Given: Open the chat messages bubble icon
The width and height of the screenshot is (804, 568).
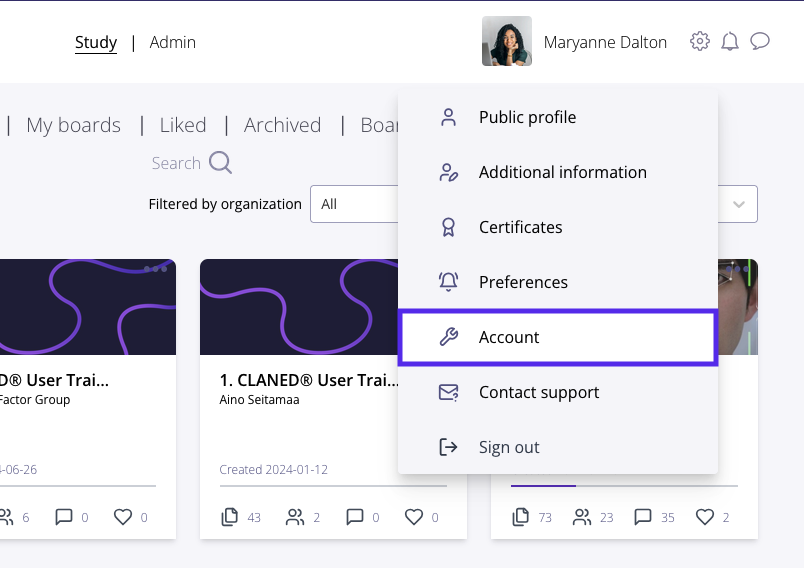Looking at the screenshot, I should (x=760, y=41).
